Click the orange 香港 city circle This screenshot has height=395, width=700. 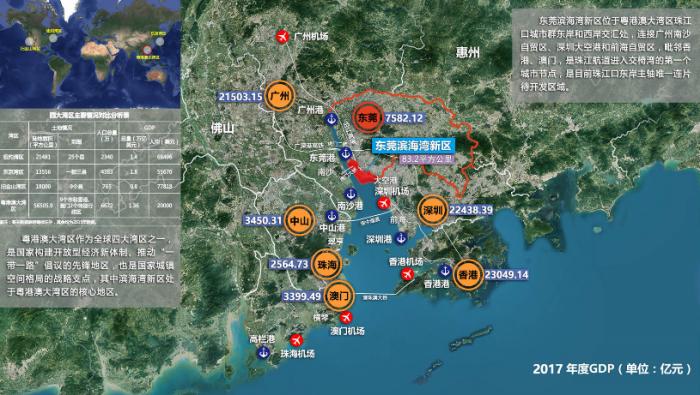[x=468, y=275]
